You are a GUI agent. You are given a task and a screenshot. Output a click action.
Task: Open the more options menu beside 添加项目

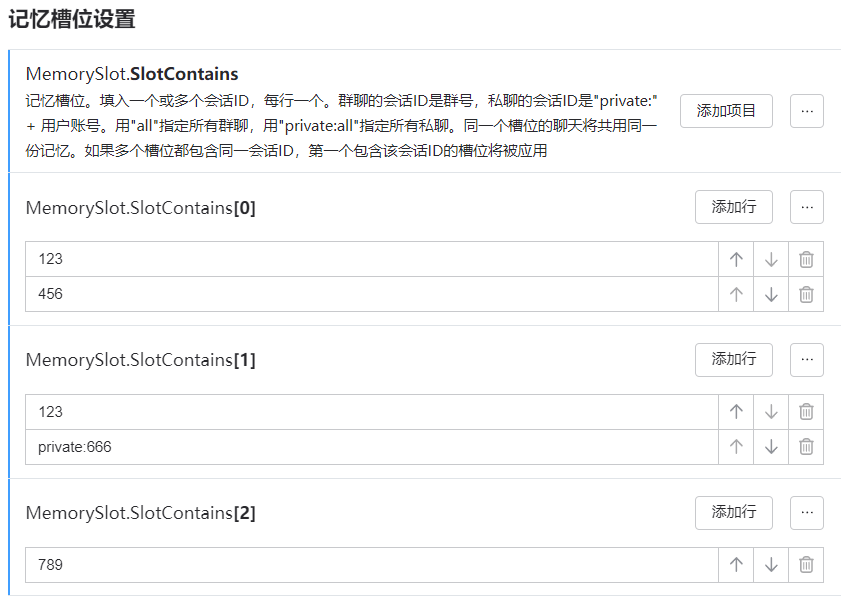[x=807, y=111]
